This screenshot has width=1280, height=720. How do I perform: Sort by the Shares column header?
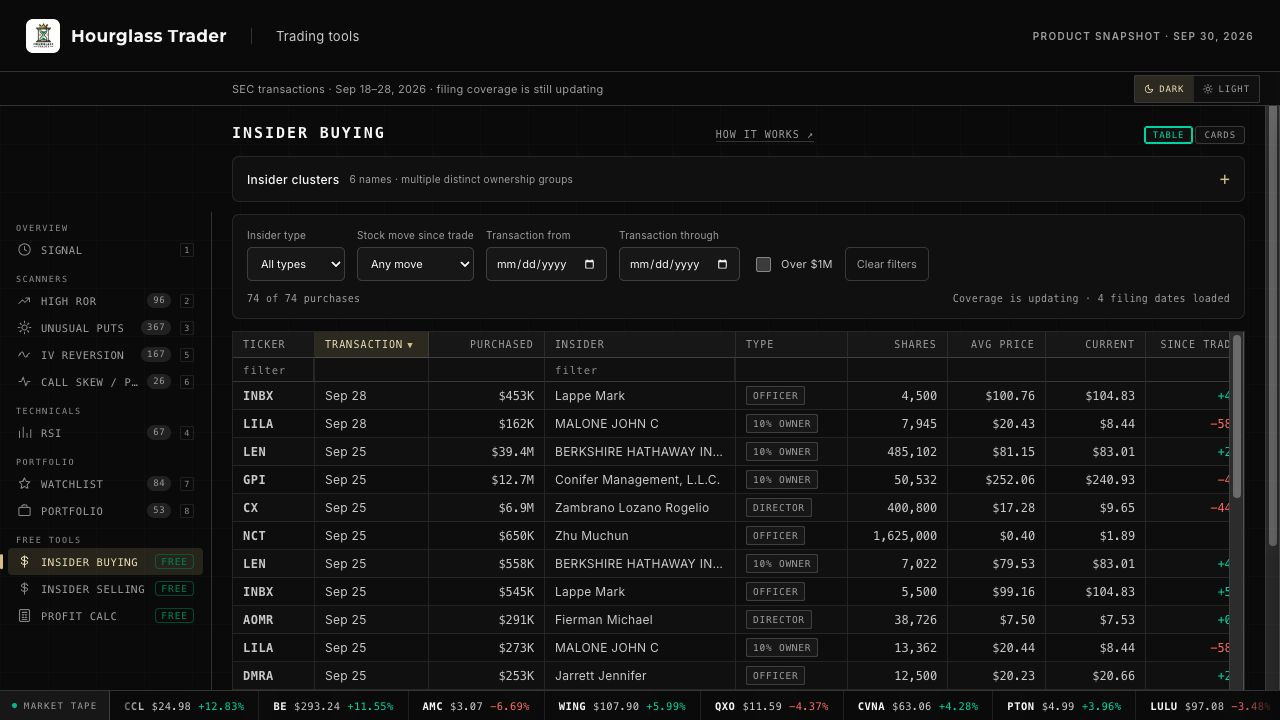(897, 344)
